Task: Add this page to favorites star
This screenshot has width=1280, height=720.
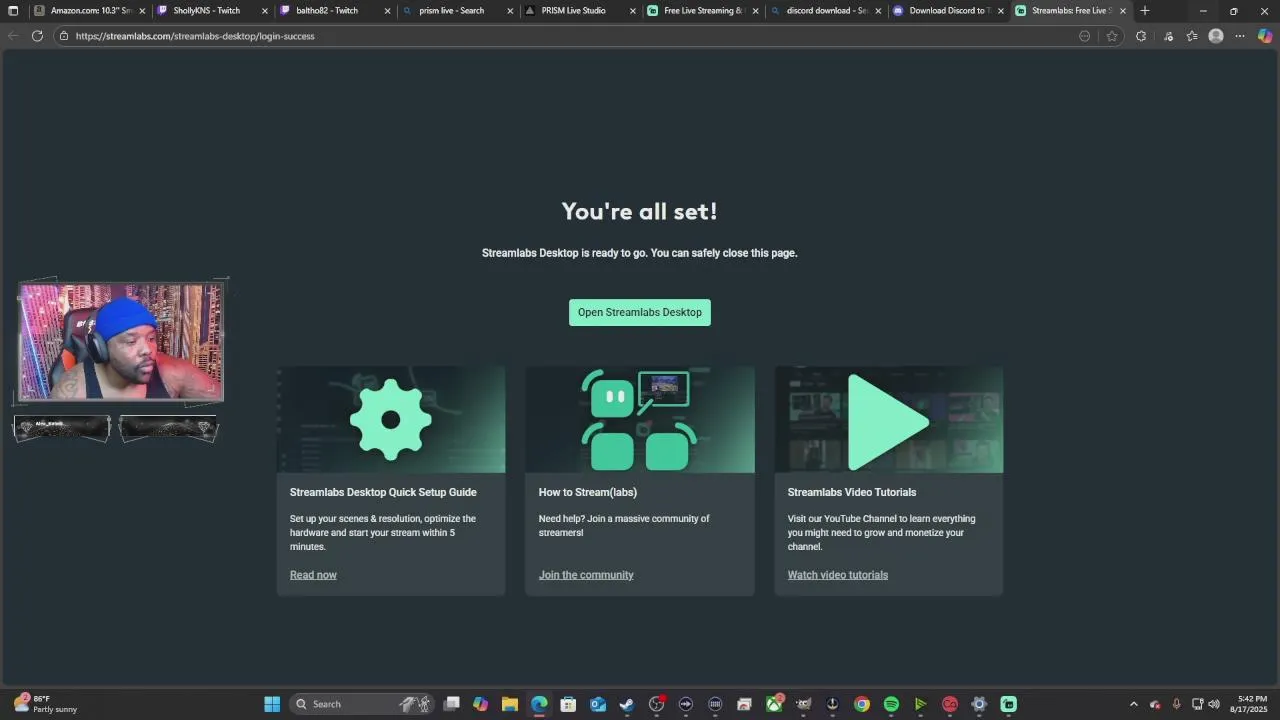Action: (1111, 36)
